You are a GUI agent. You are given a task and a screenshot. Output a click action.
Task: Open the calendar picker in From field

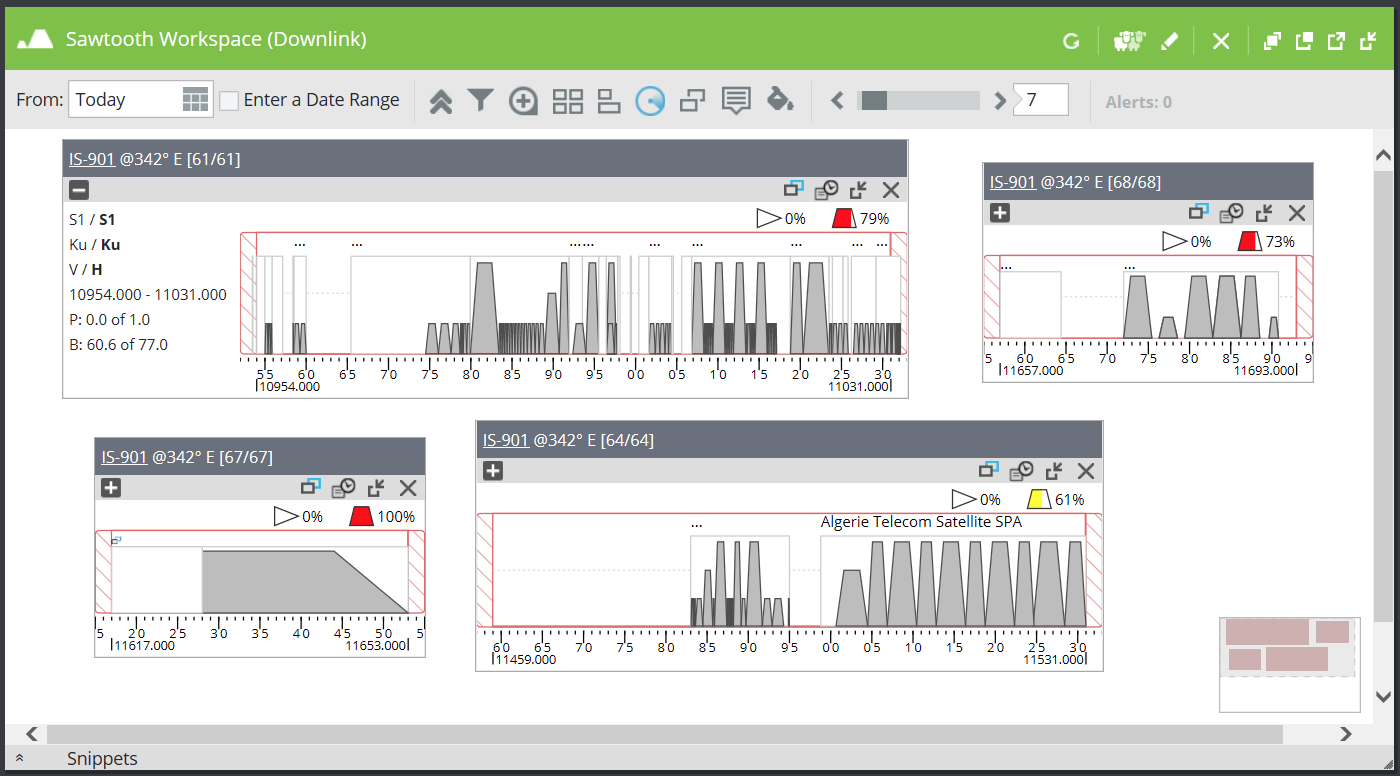(195, 100)
